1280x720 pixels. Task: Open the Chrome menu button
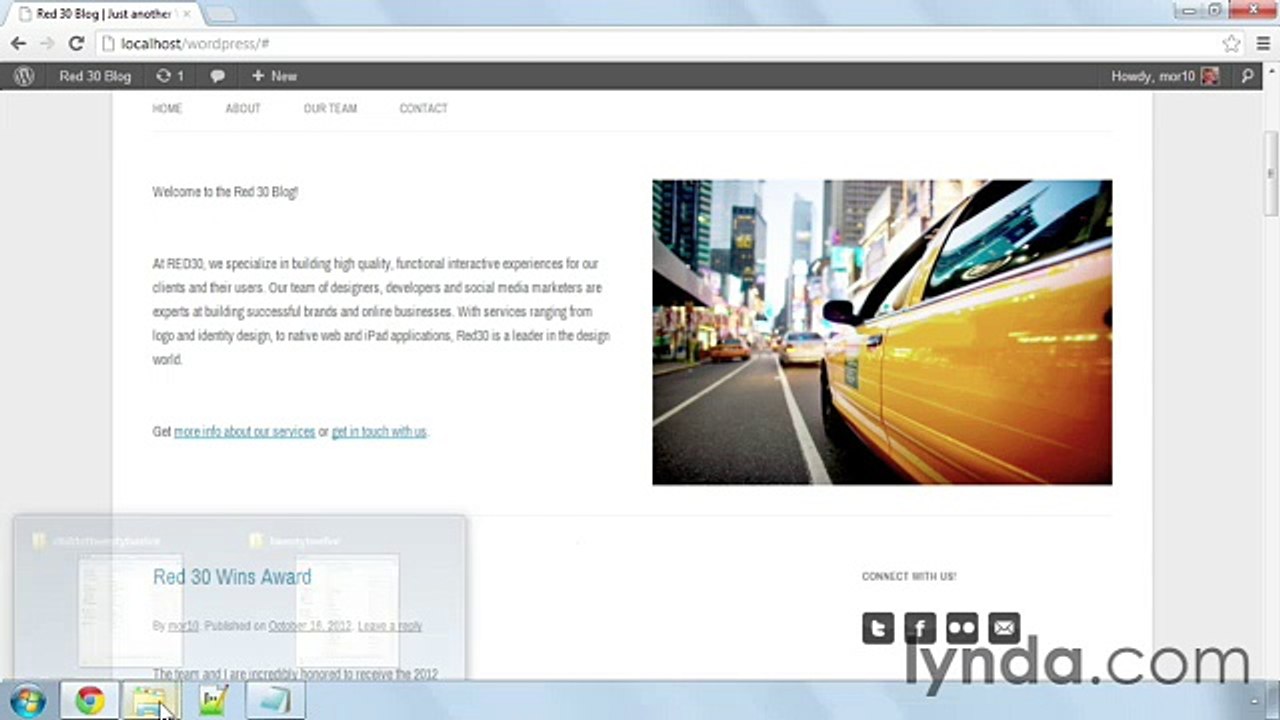(1262, 44)
